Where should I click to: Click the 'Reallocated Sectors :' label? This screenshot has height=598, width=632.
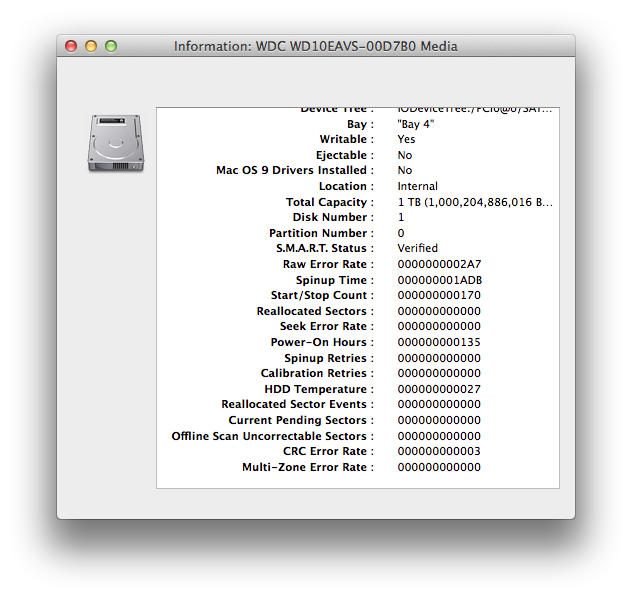coord(315,311)
